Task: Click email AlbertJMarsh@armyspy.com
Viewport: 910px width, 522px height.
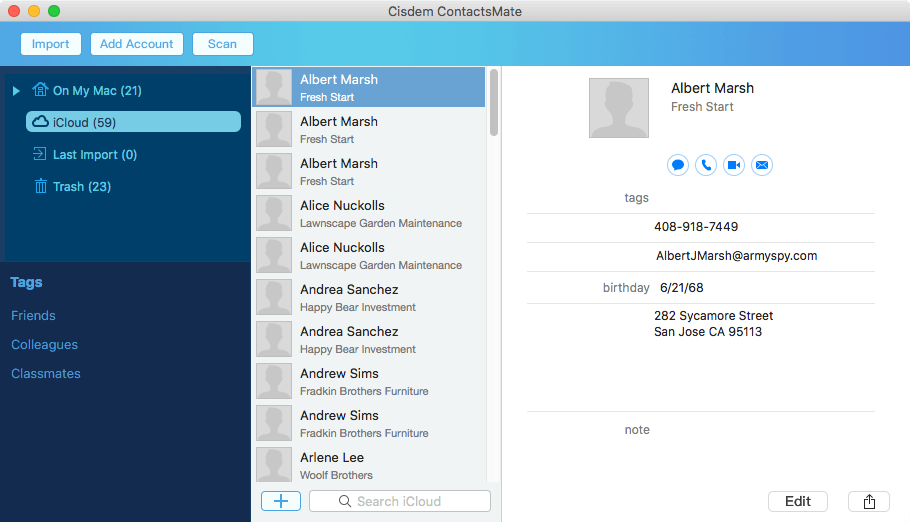Action: click(736, 255)
